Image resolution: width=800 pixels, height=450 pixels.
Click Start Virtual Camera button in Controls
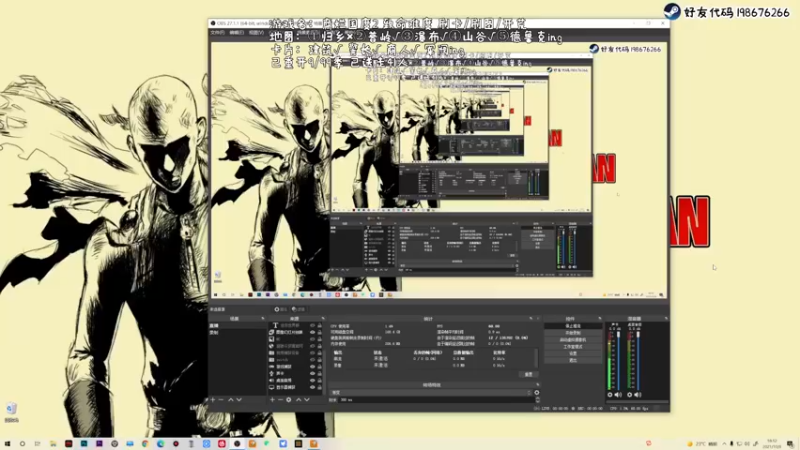click(573, 340)
